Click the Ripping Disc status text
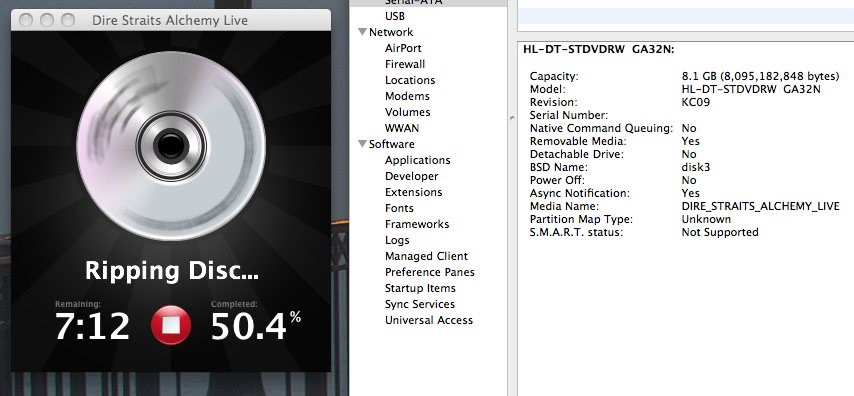The image size is (854, 396). 172,271
